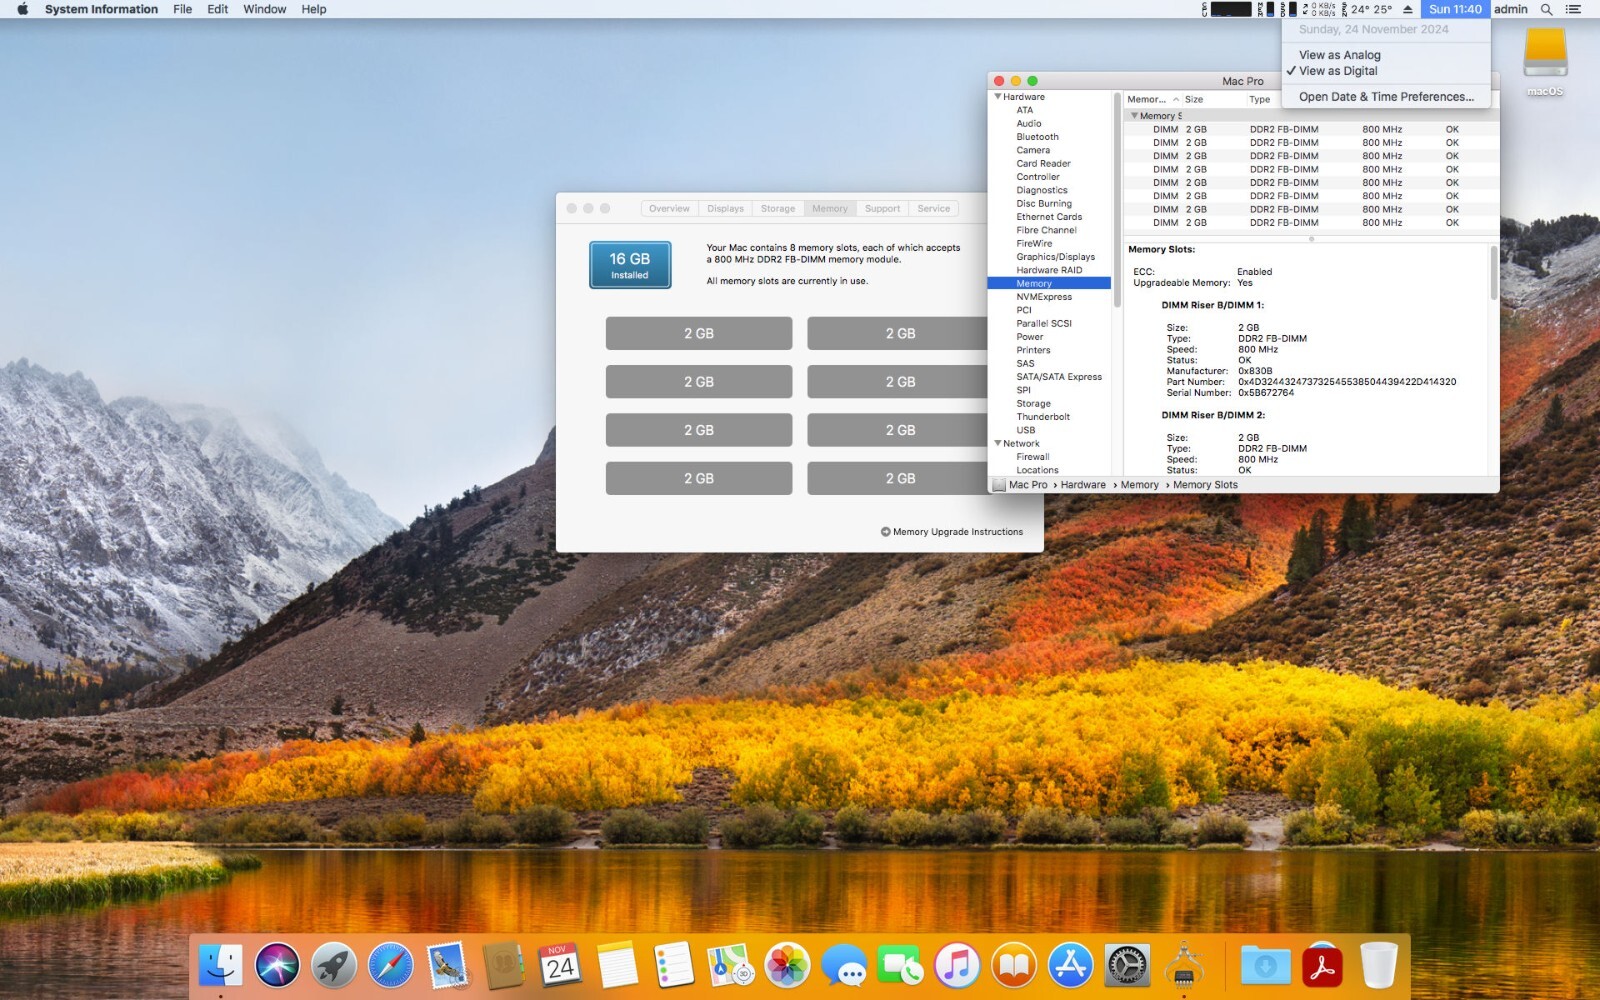Switch to Displays tab
Viewport: 1600px width, 1000px height.
(725, 209)
